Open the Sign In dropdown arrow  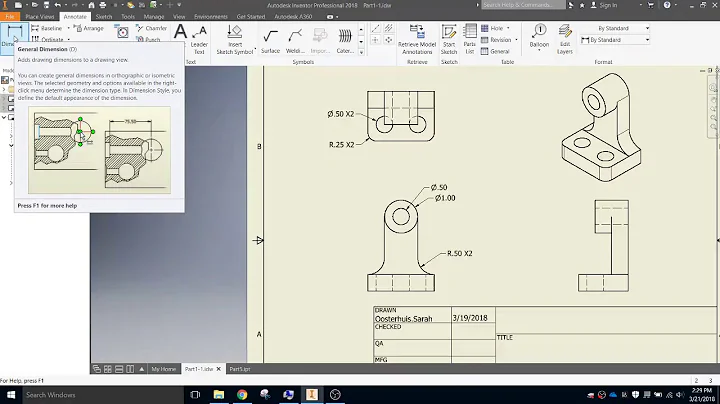click(x=641, y=5)
